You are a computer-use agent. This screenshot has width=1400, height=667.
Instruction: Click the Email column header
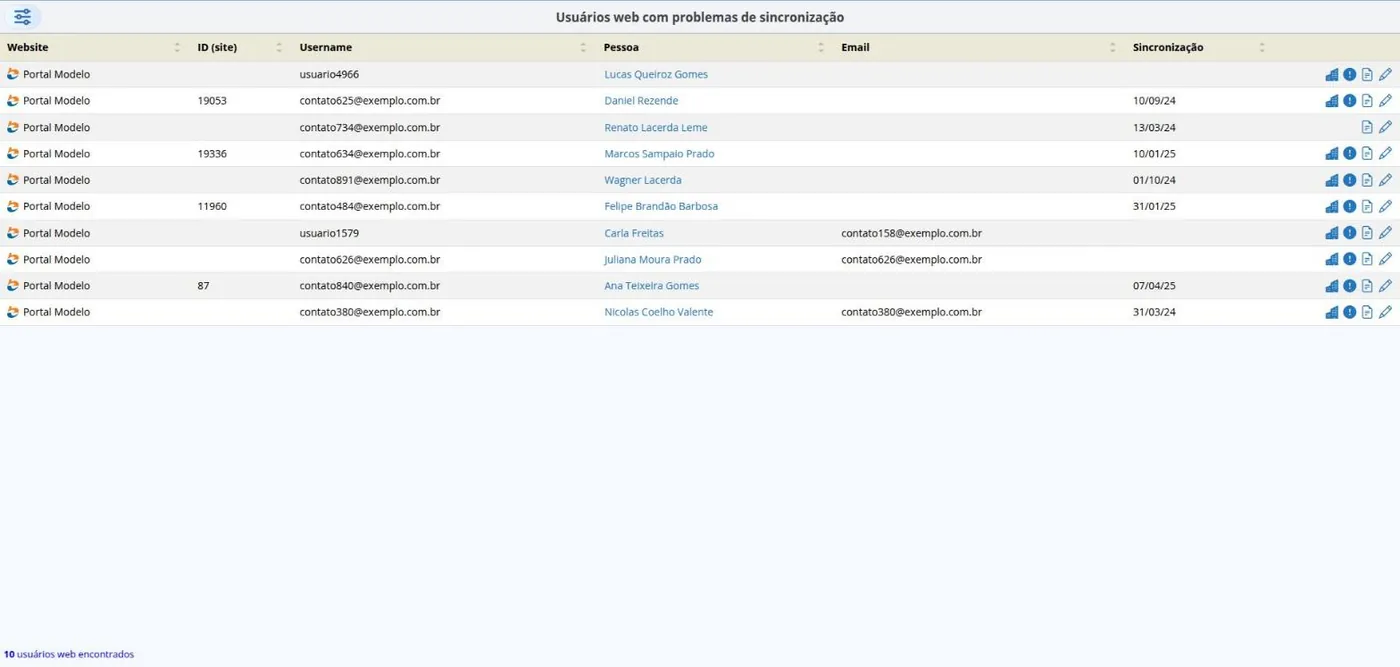click(855, 47)
